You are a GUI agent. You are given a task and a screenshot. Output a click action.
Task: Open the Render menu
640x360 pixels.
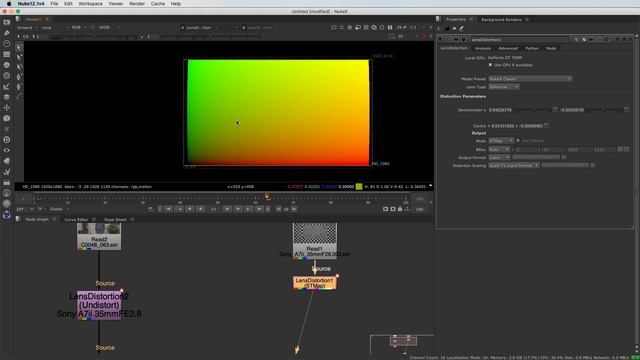click(x=137, y=4)
